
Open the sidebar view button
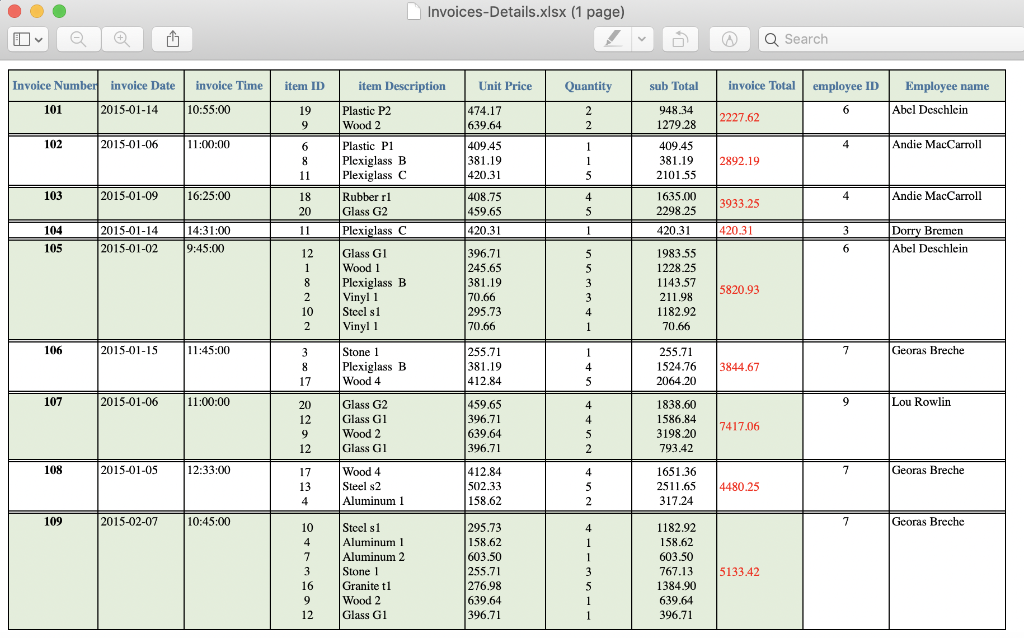pos(23,39)
